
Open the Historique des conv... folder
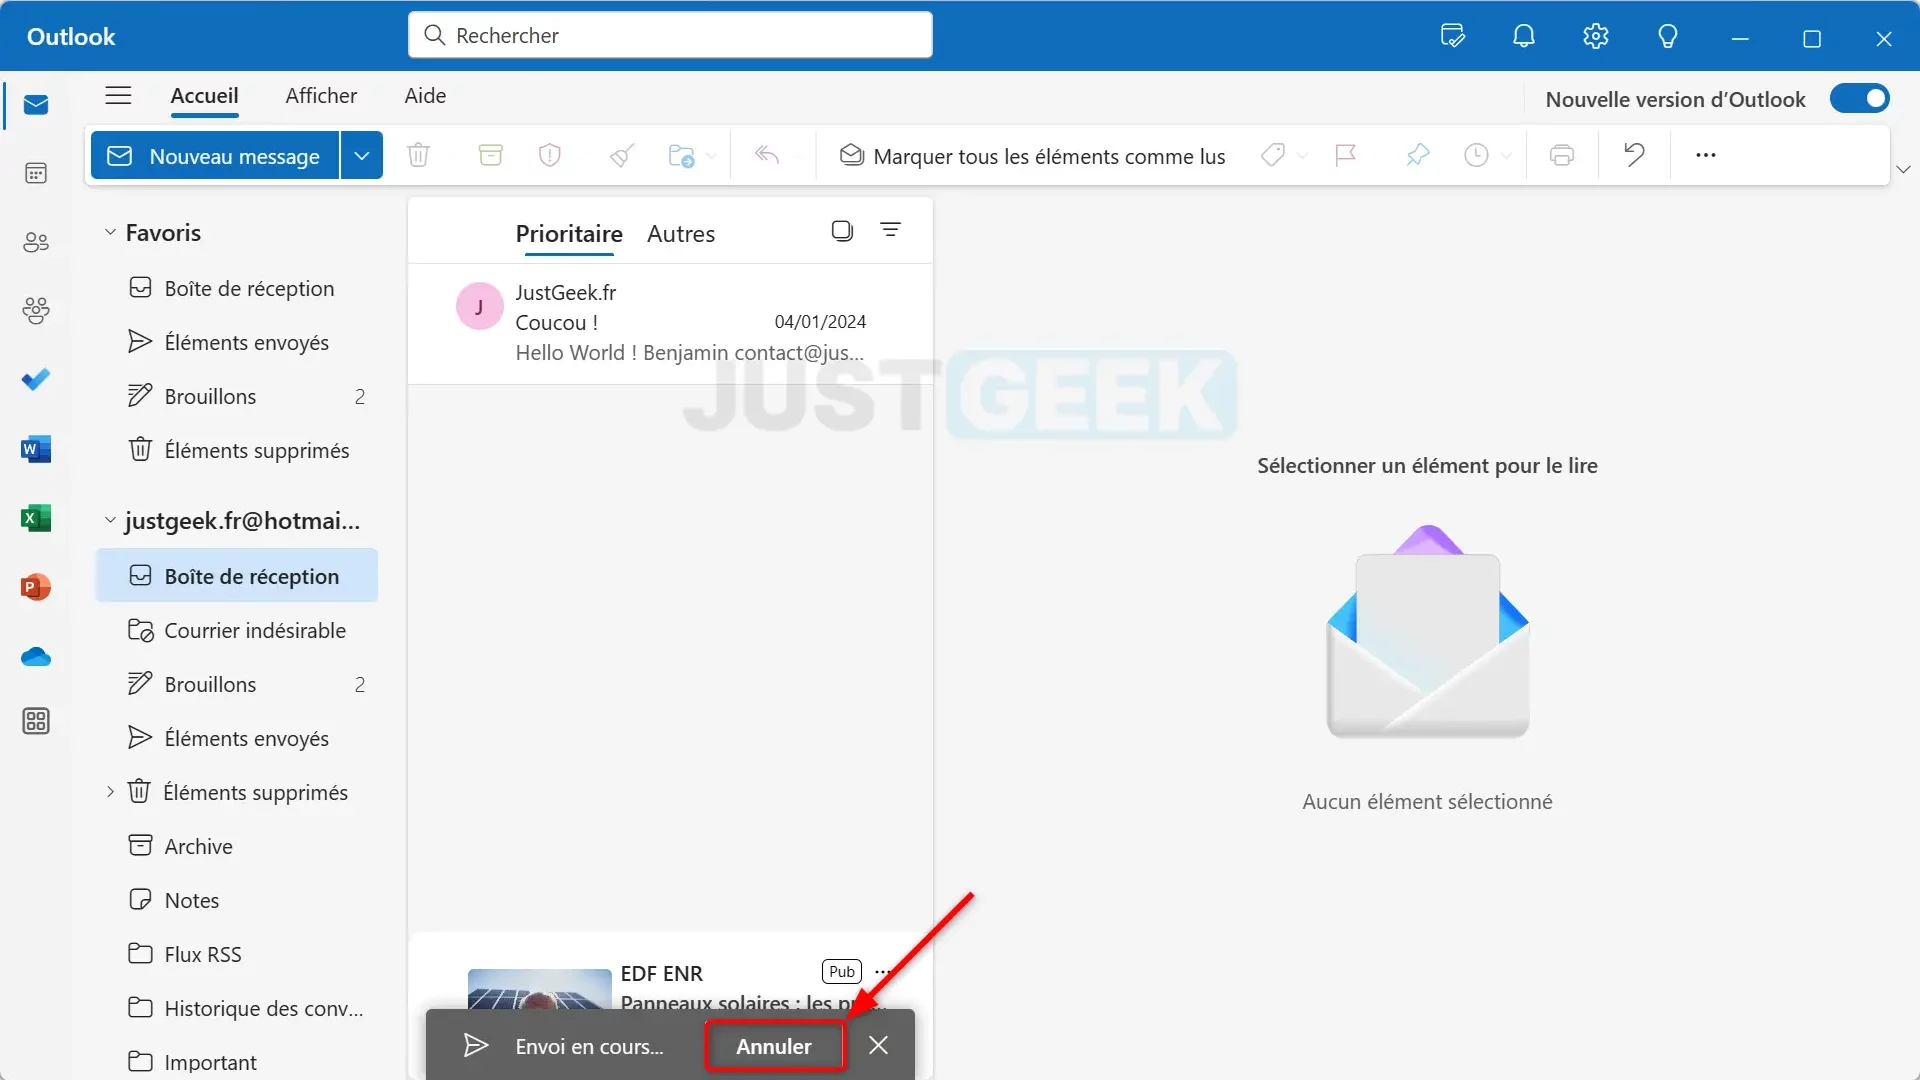pyautogui.click(x=237, y=1009)
